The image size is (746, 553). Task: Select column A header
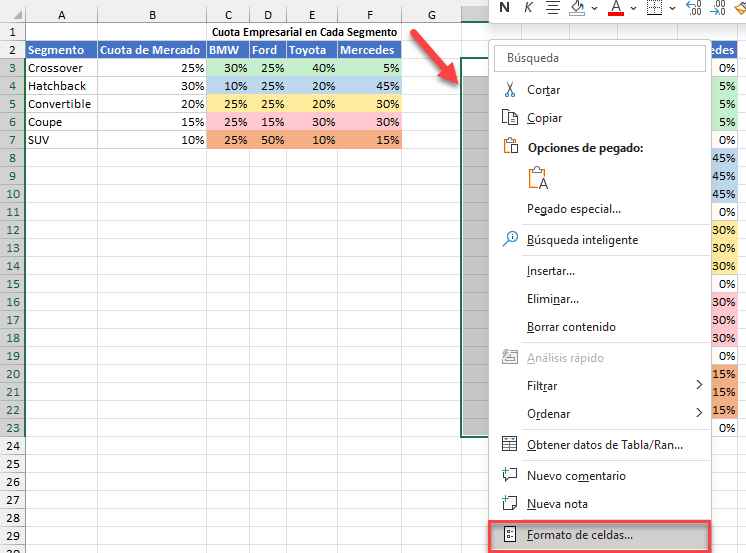click(61, 15)
